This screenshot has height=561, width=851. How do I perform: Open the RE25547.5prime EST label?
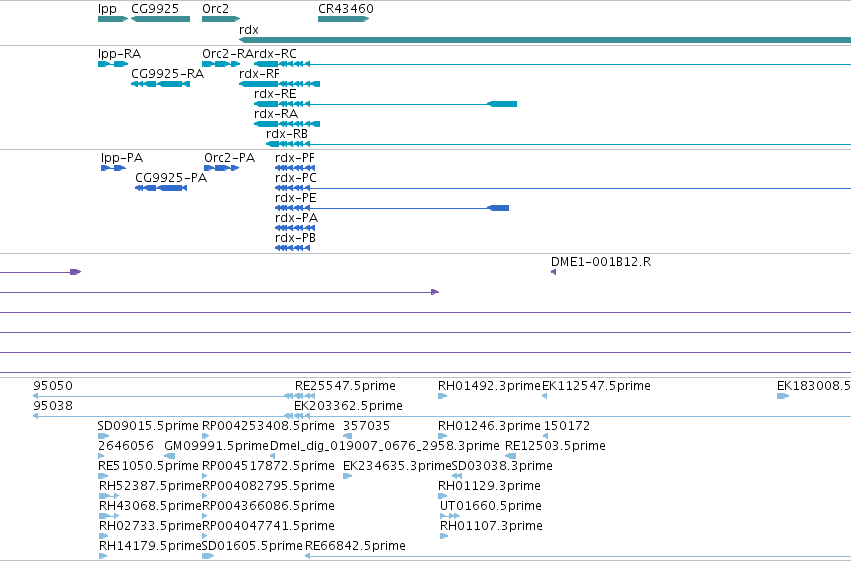345,386
